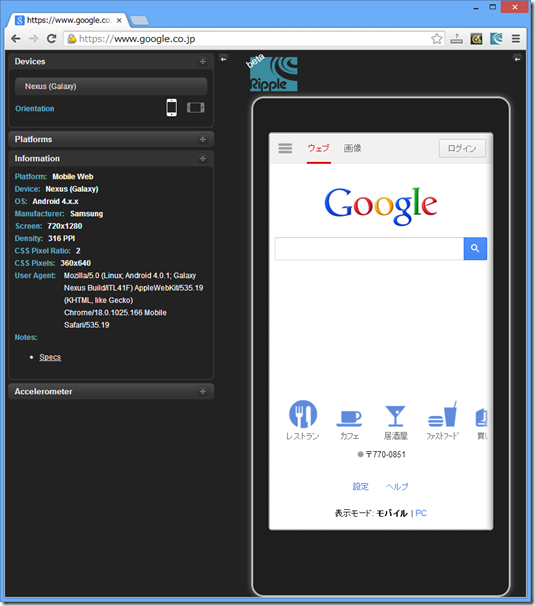Image resolution: width=535 pixels, height=606 pixels.
Task: Open Chrome's hamburger menu
Action: (516, 39)
